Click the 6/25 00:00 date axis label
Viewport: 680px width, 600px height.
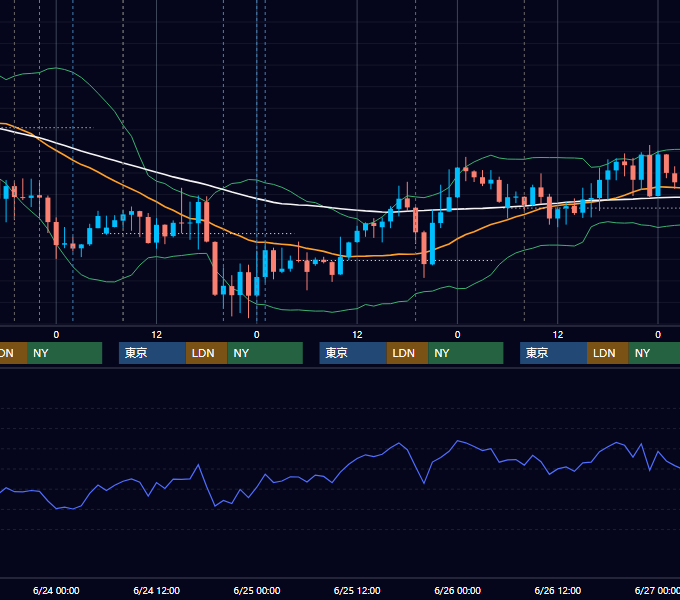click(x=257, y=590)
